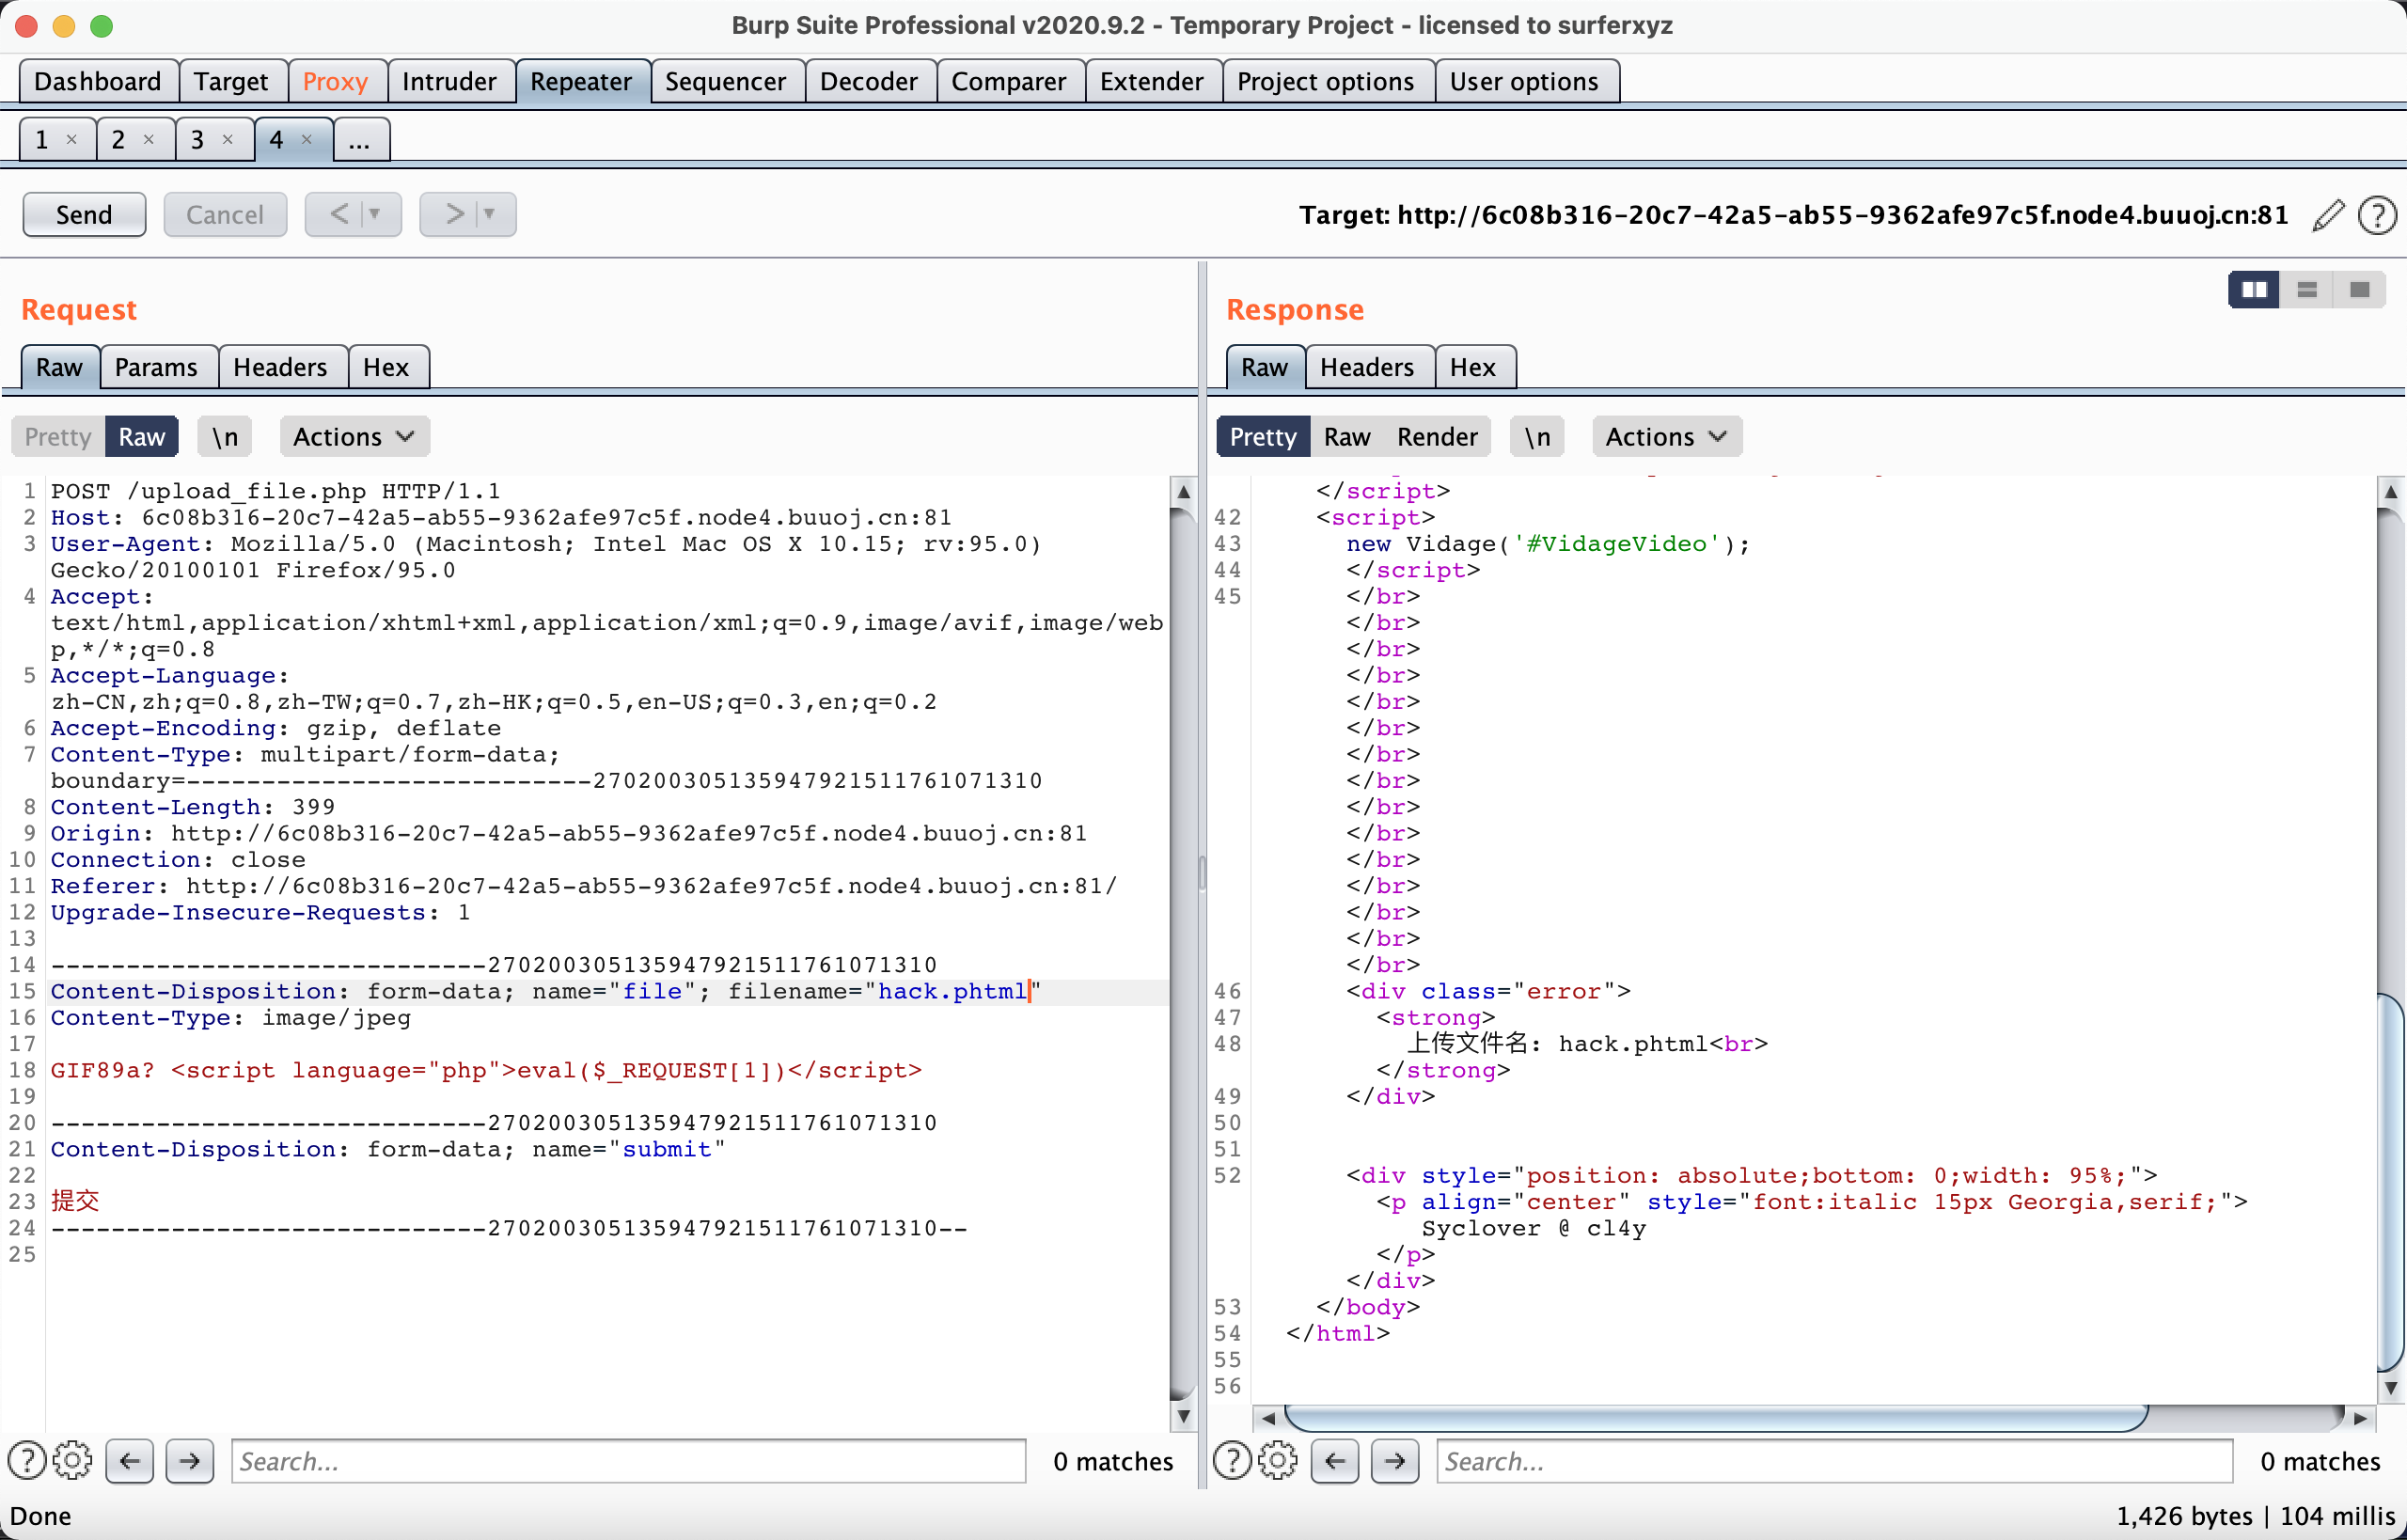Go to previous response search match
Image resolution: width=2407 pixels, height=1540 pixels.
(x=1335, y=1461)
